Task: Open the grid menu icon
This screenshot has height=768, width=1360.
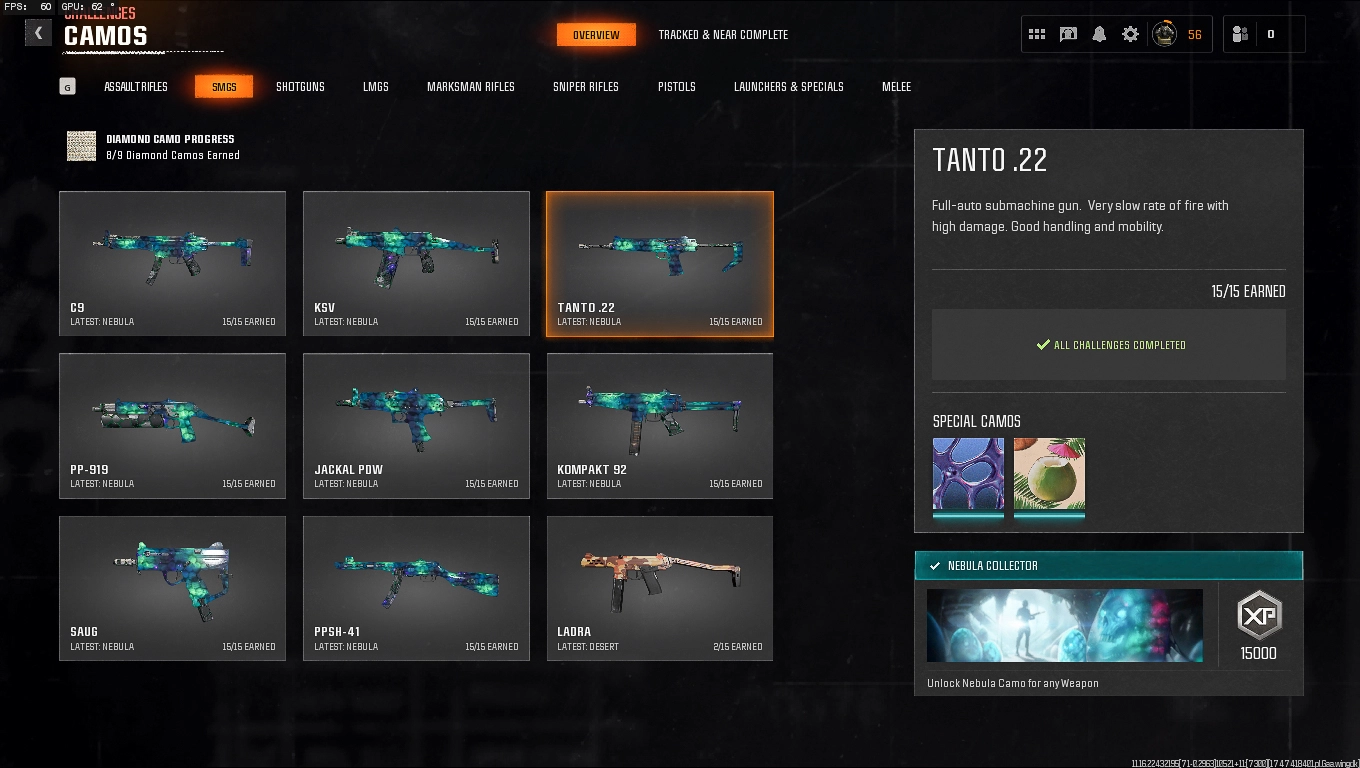Action: tap(1037, 34)
